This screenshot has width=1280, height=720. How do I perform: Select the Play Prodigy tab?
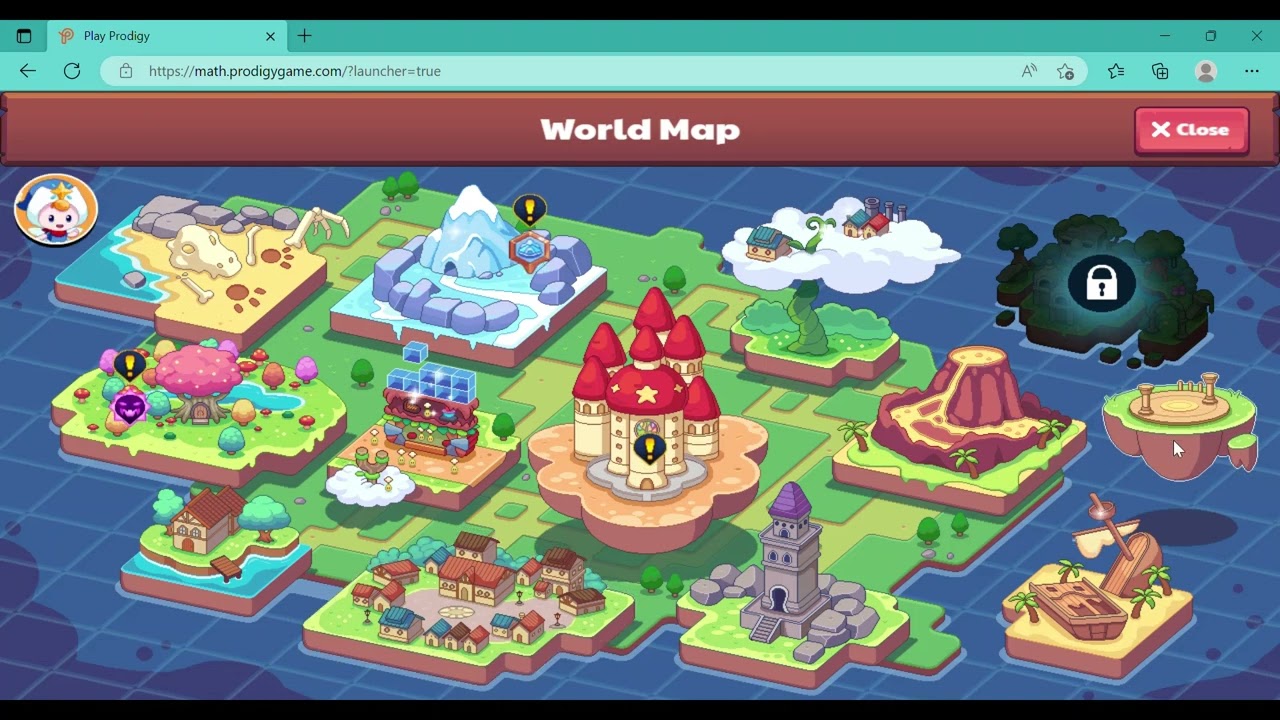click(x=167, y=36)
